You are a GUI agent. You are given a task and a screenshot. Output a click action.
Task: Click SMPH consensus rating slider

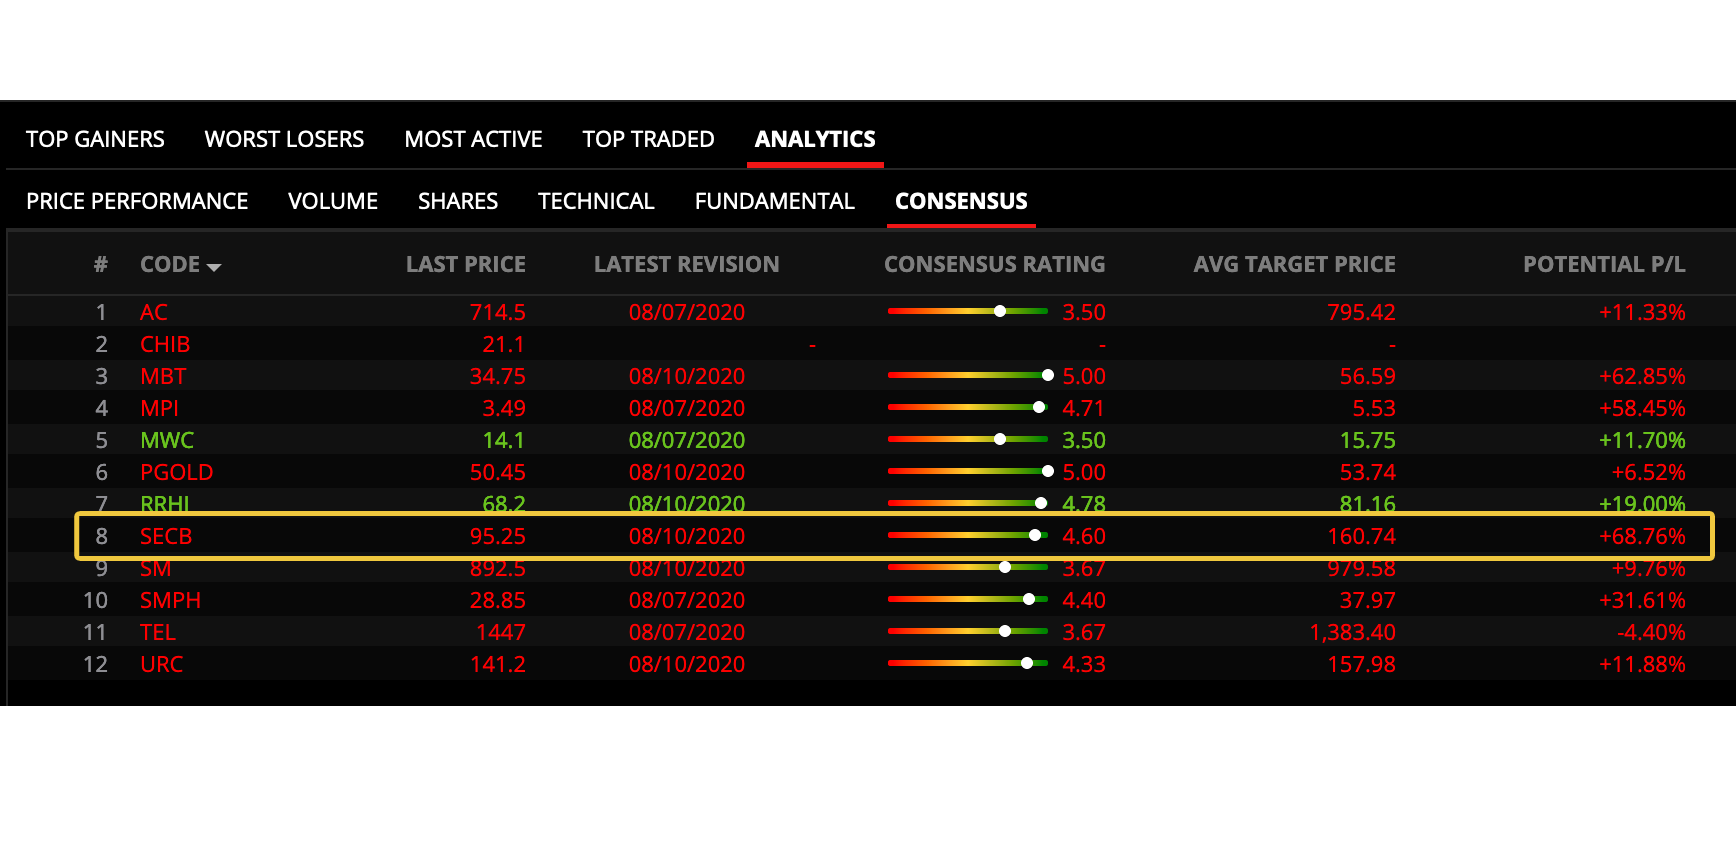pyautogui.click(x=968, y=599)
